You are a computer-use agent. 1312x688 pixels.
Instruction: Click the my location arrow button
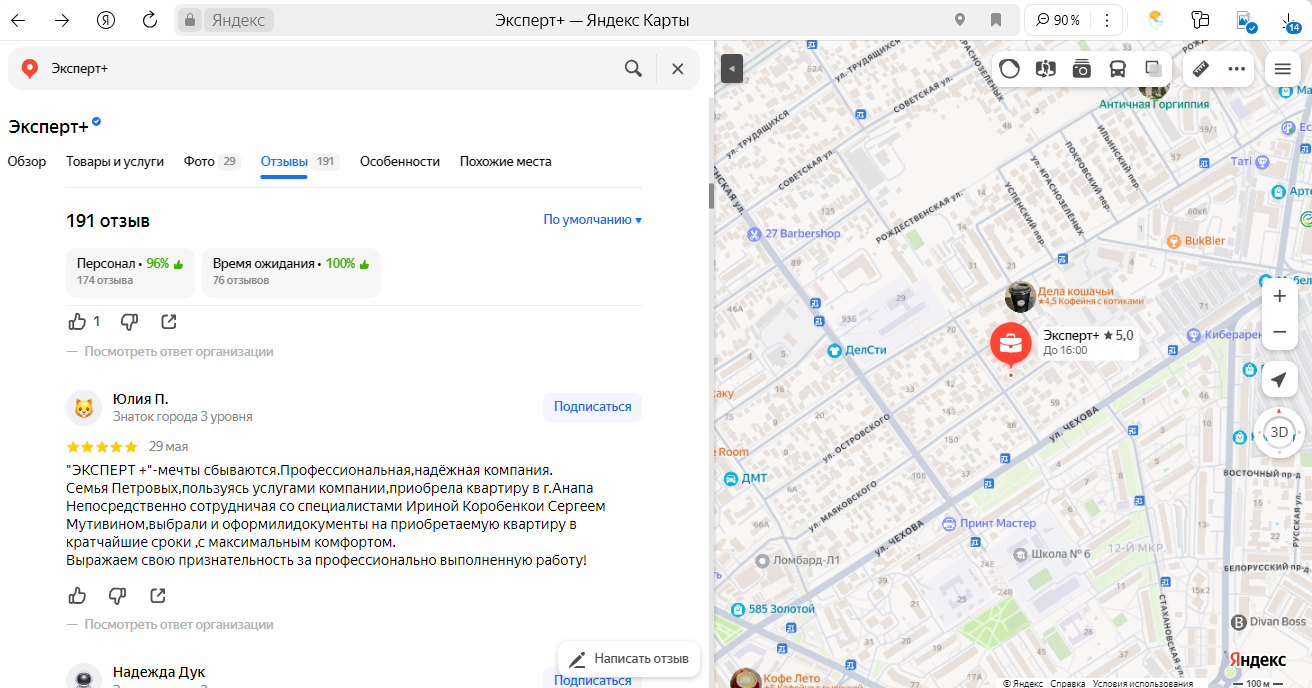click(x=1279, y=380)
